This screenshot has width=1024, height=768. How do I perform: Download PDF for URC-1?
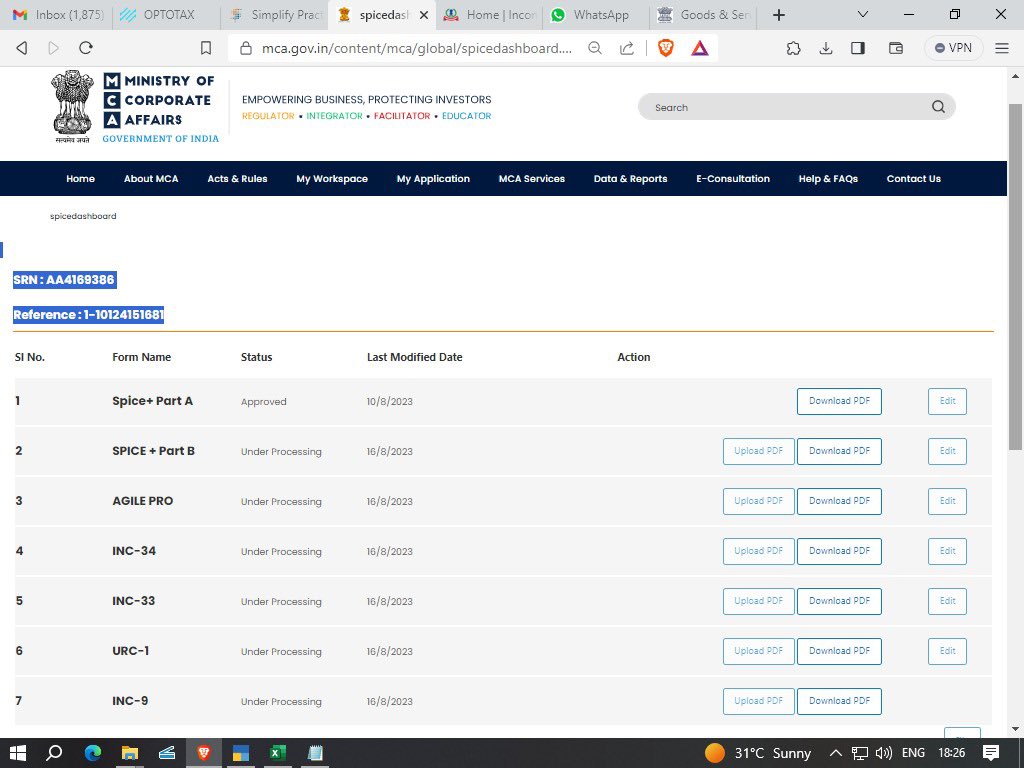click(839, 651)
